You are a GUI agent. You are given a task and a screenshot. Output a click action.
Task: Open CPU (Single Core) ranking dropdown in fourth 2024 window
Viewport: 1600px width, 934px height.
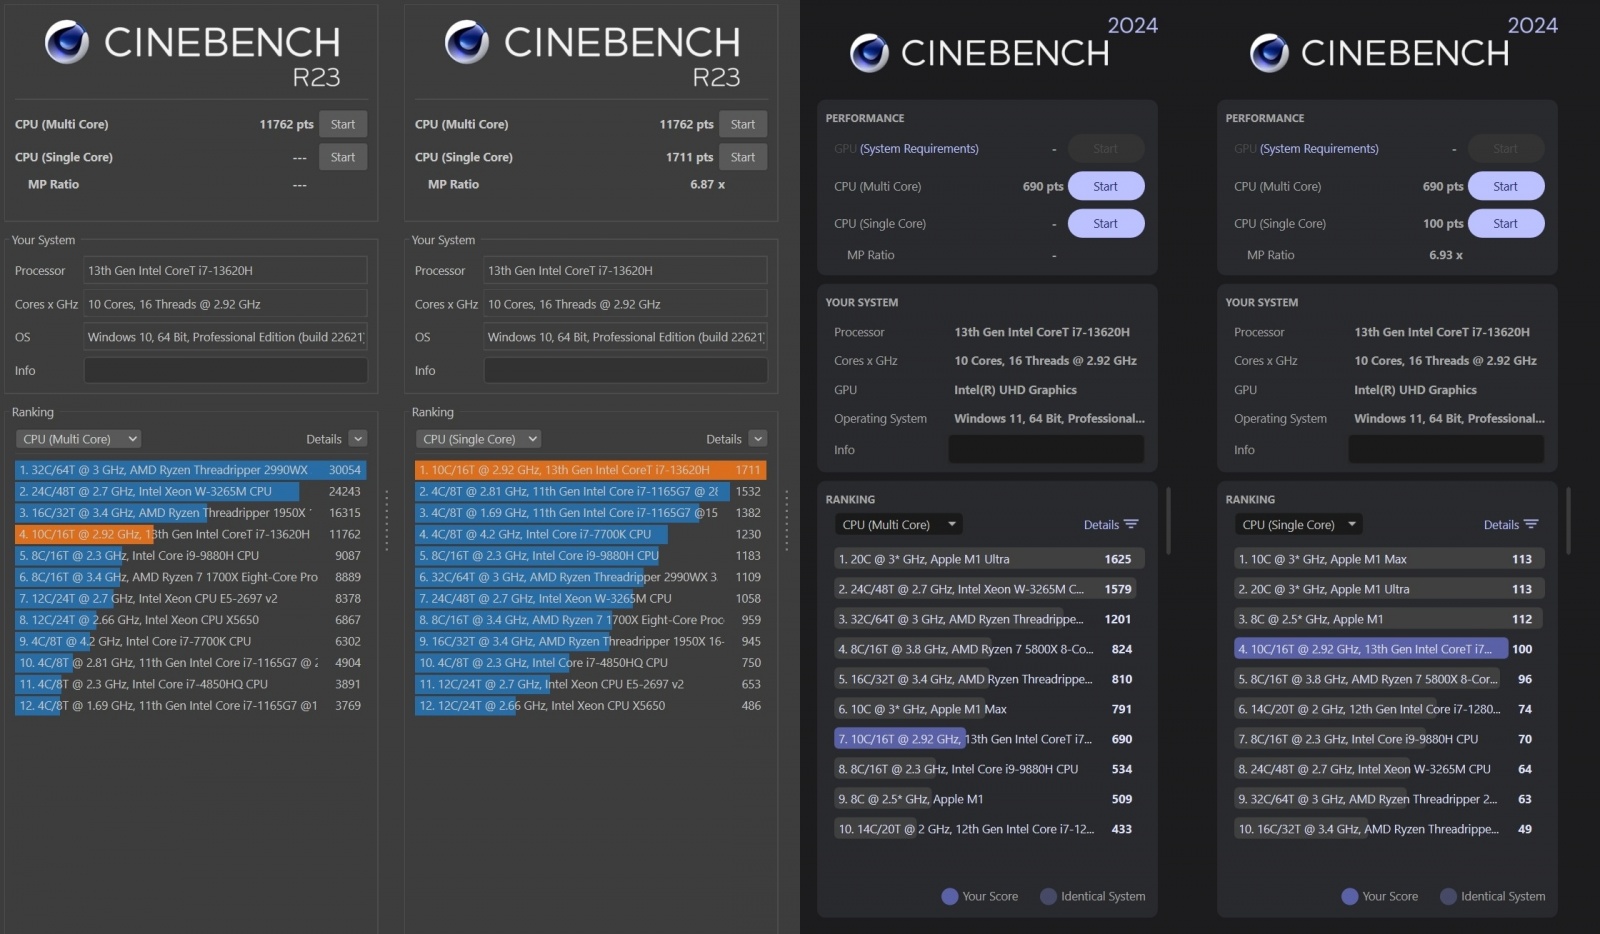click(1299, 524)
